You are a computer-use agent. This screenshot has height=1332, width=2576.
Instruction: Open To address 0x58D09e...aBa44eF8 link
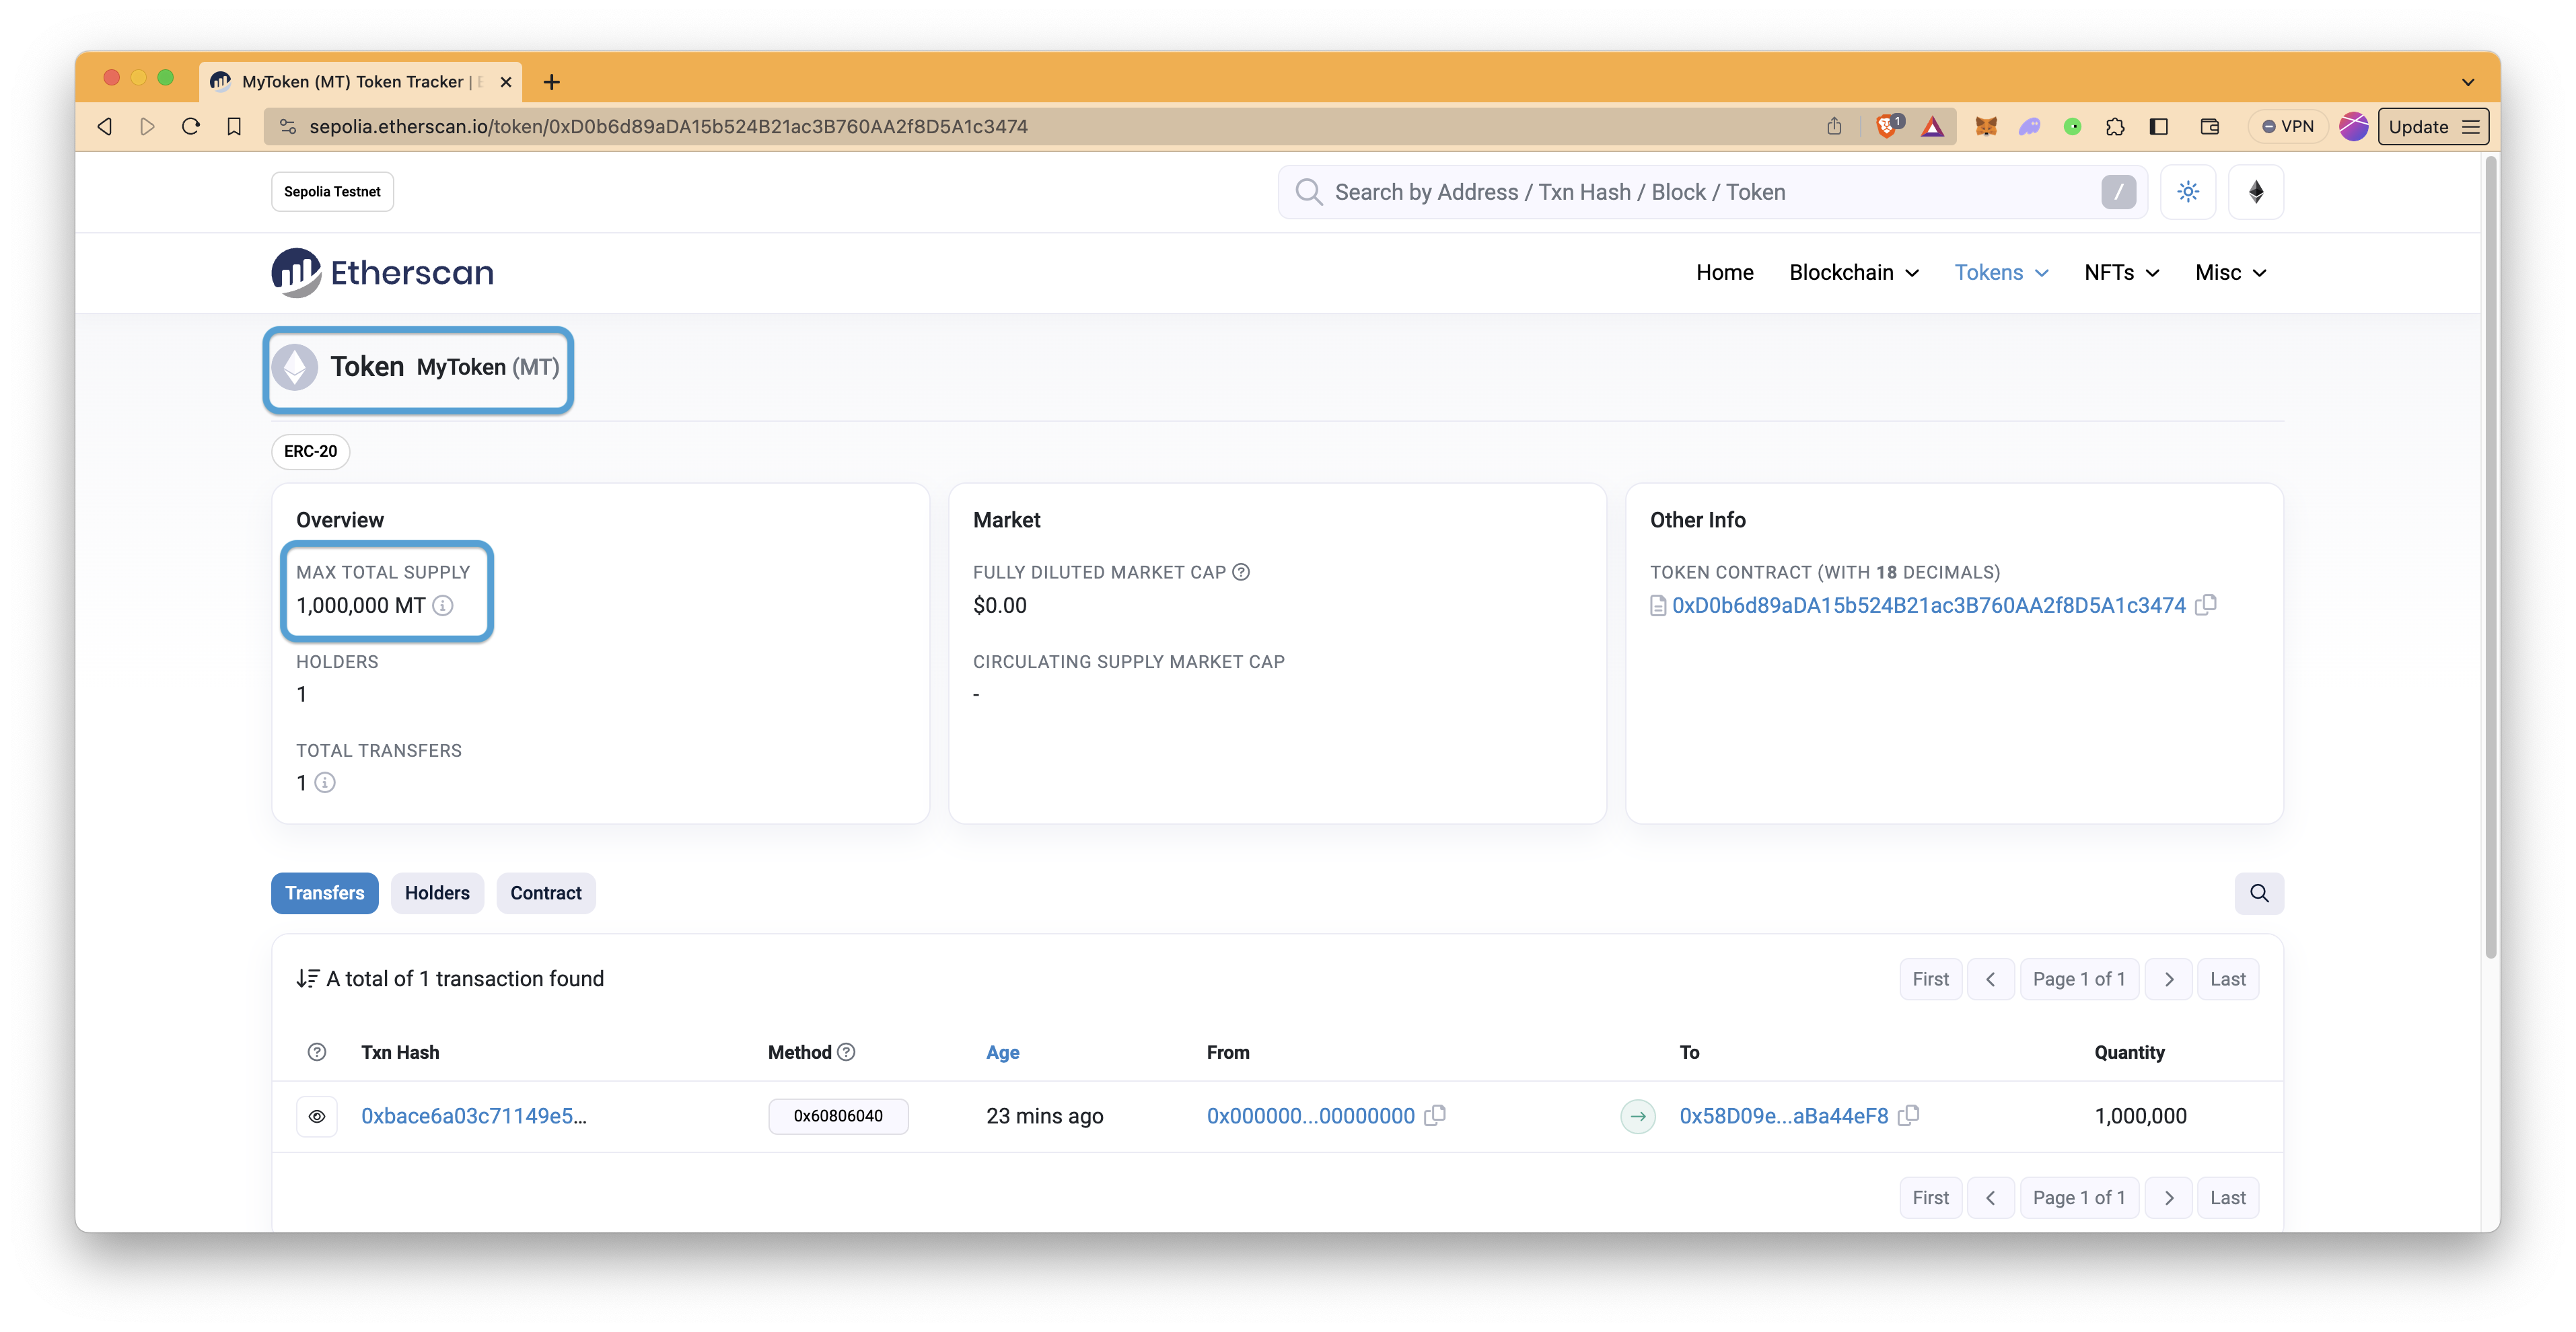point(1784,1116)
